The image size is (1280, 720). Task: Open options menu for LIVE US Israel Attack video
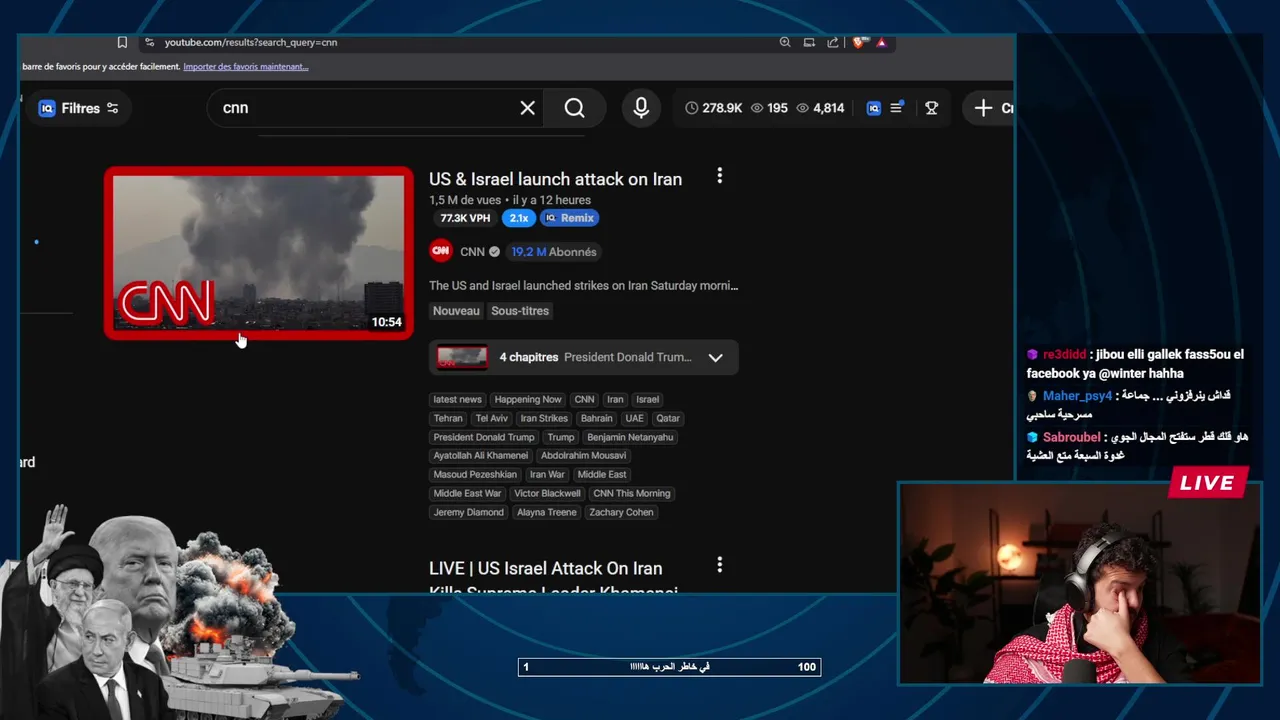pos(719,565)
